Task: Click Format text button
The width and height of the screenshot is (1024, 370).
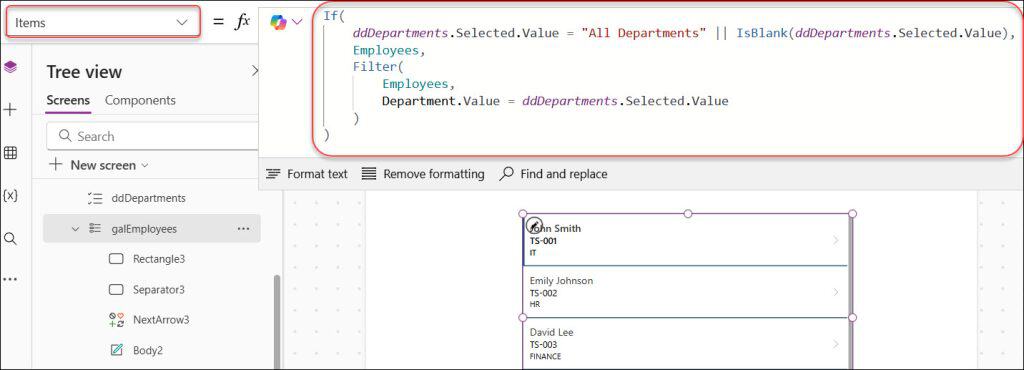Action: point(307,174)
